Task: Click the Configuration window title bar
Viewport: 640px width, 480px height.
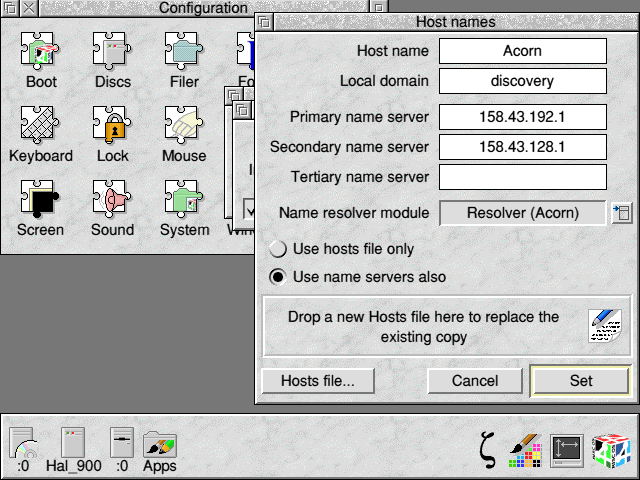Action: pyautogui.click(x=204, y=8)
